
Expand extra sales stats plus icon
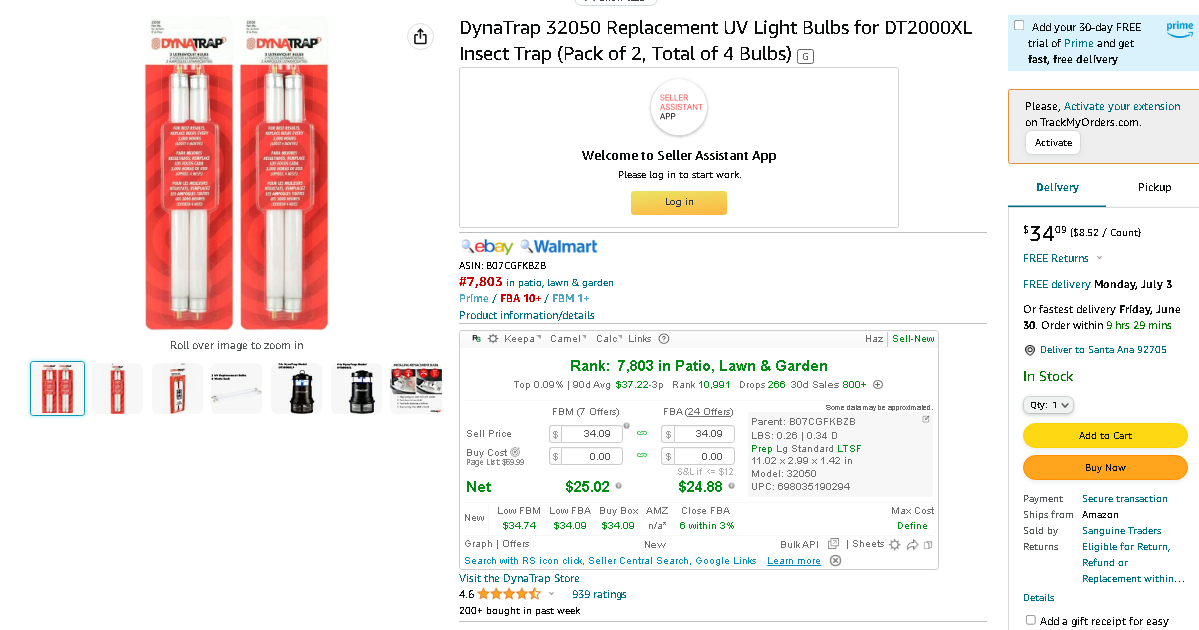tap(878, 385)
